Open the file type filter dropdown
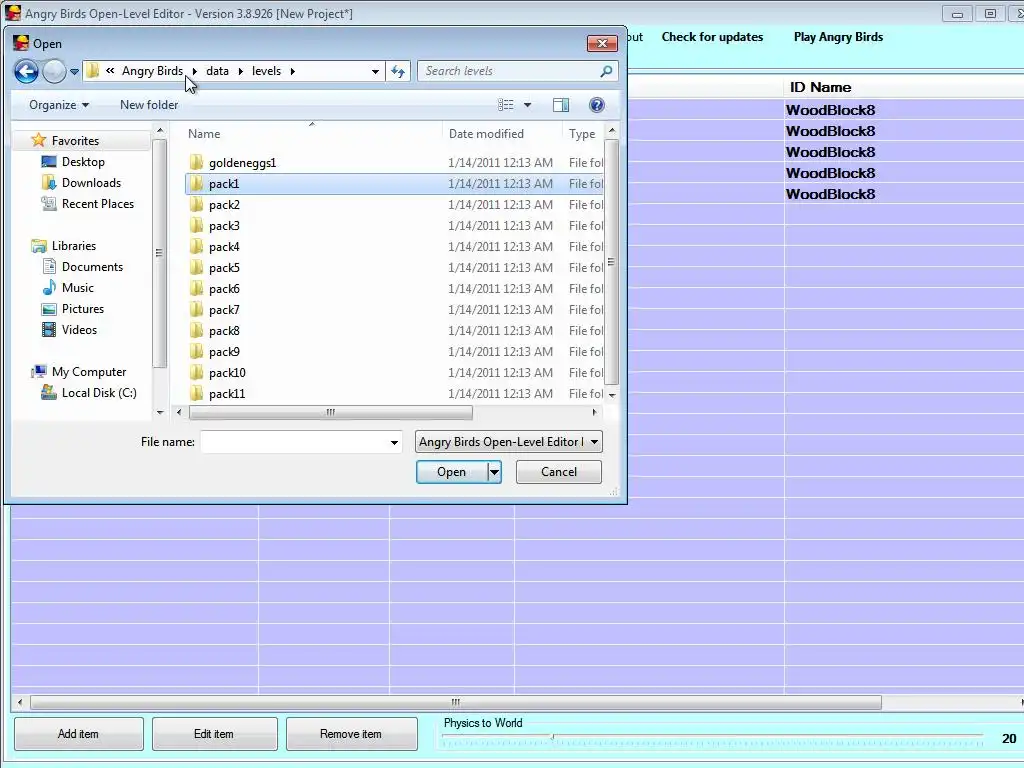Image resolution: width=1024 pixels, height=768 pixels. tap(509, 442)
